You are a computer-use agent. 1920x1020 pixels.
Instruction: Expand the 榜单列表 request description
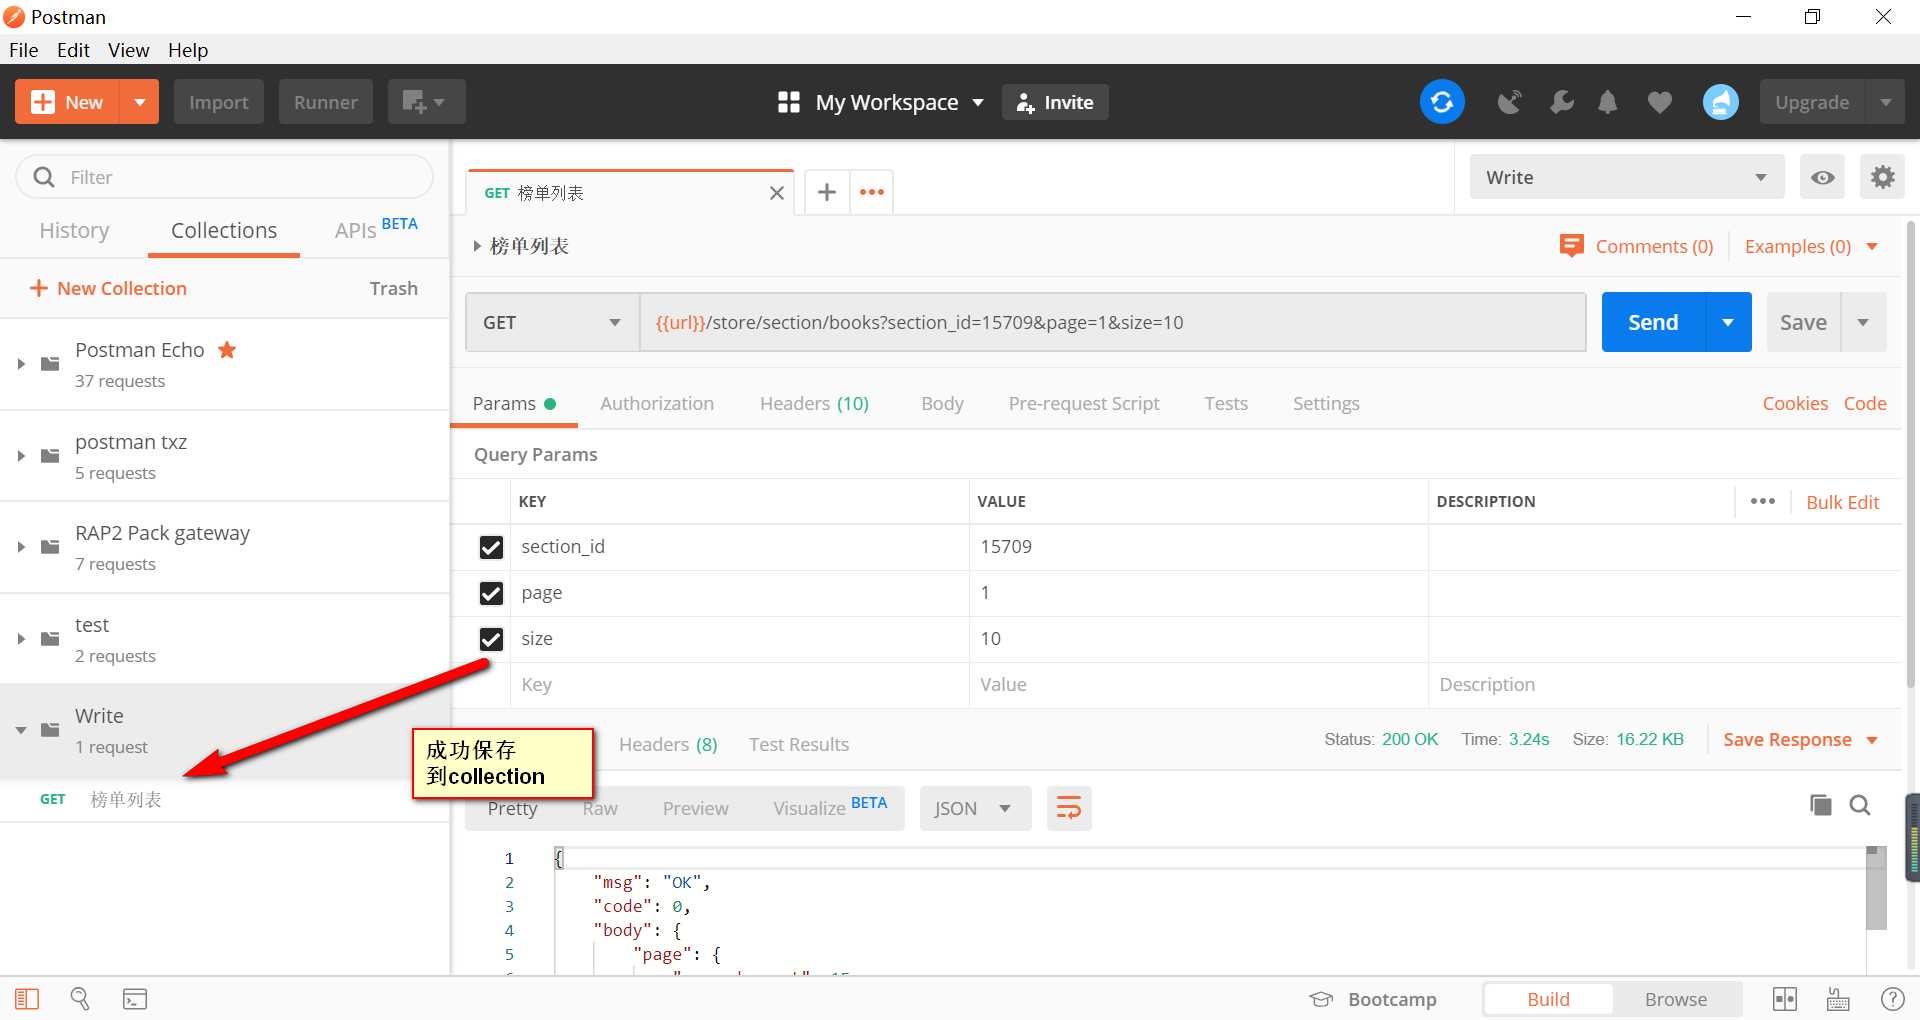[x=477, y=246]
